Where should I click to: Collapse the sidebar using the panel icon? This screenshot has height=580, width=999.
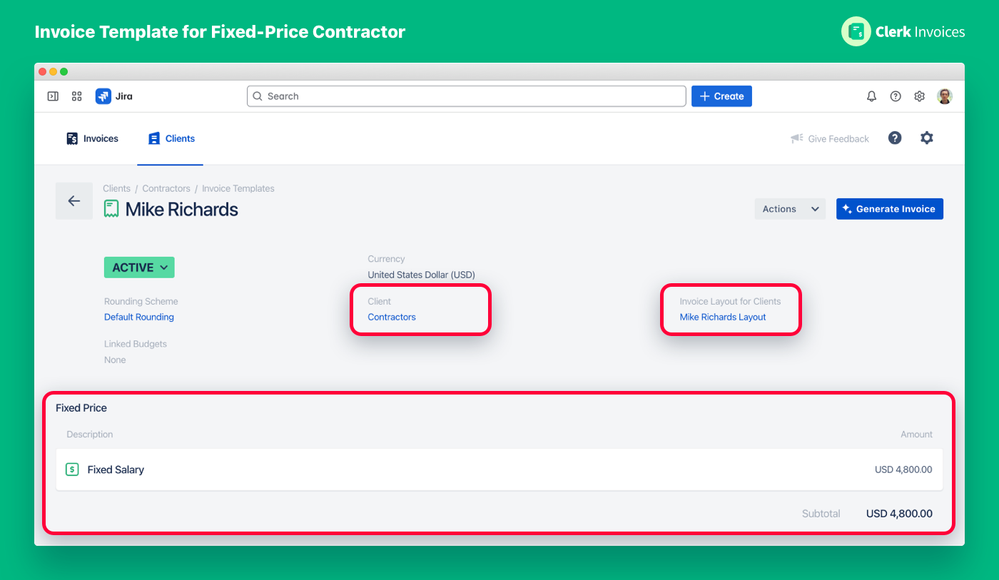(51, 96)
